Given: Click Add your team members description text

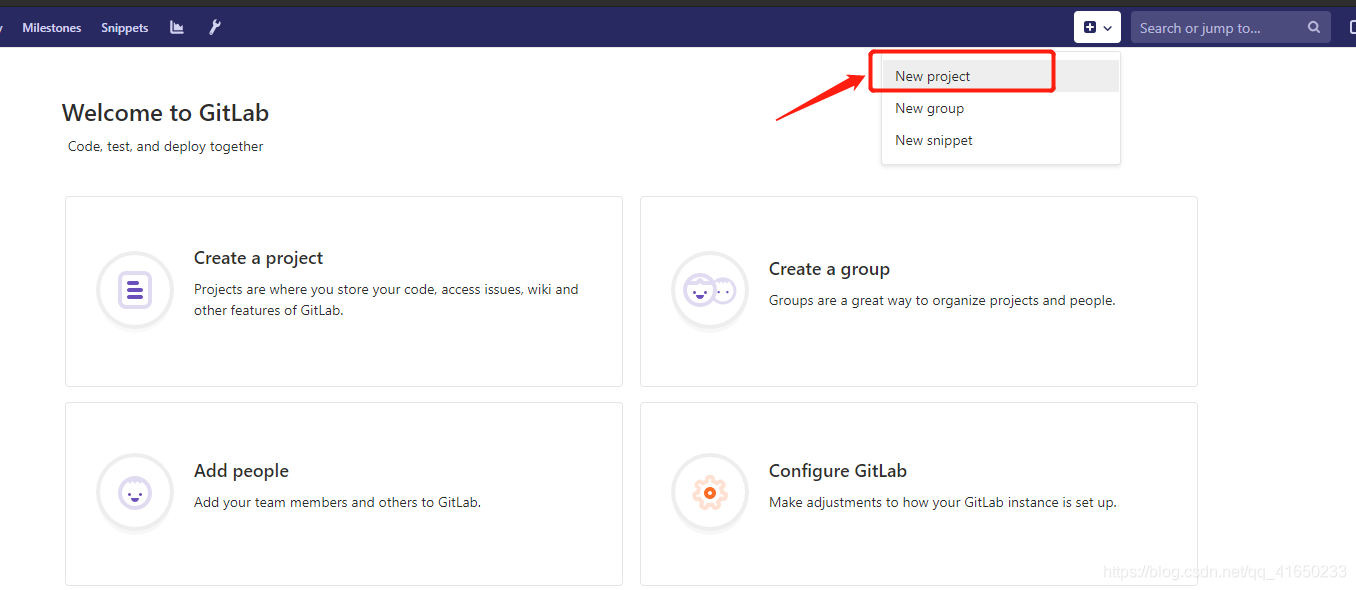Looking at the screenshot, I should 338,502.
